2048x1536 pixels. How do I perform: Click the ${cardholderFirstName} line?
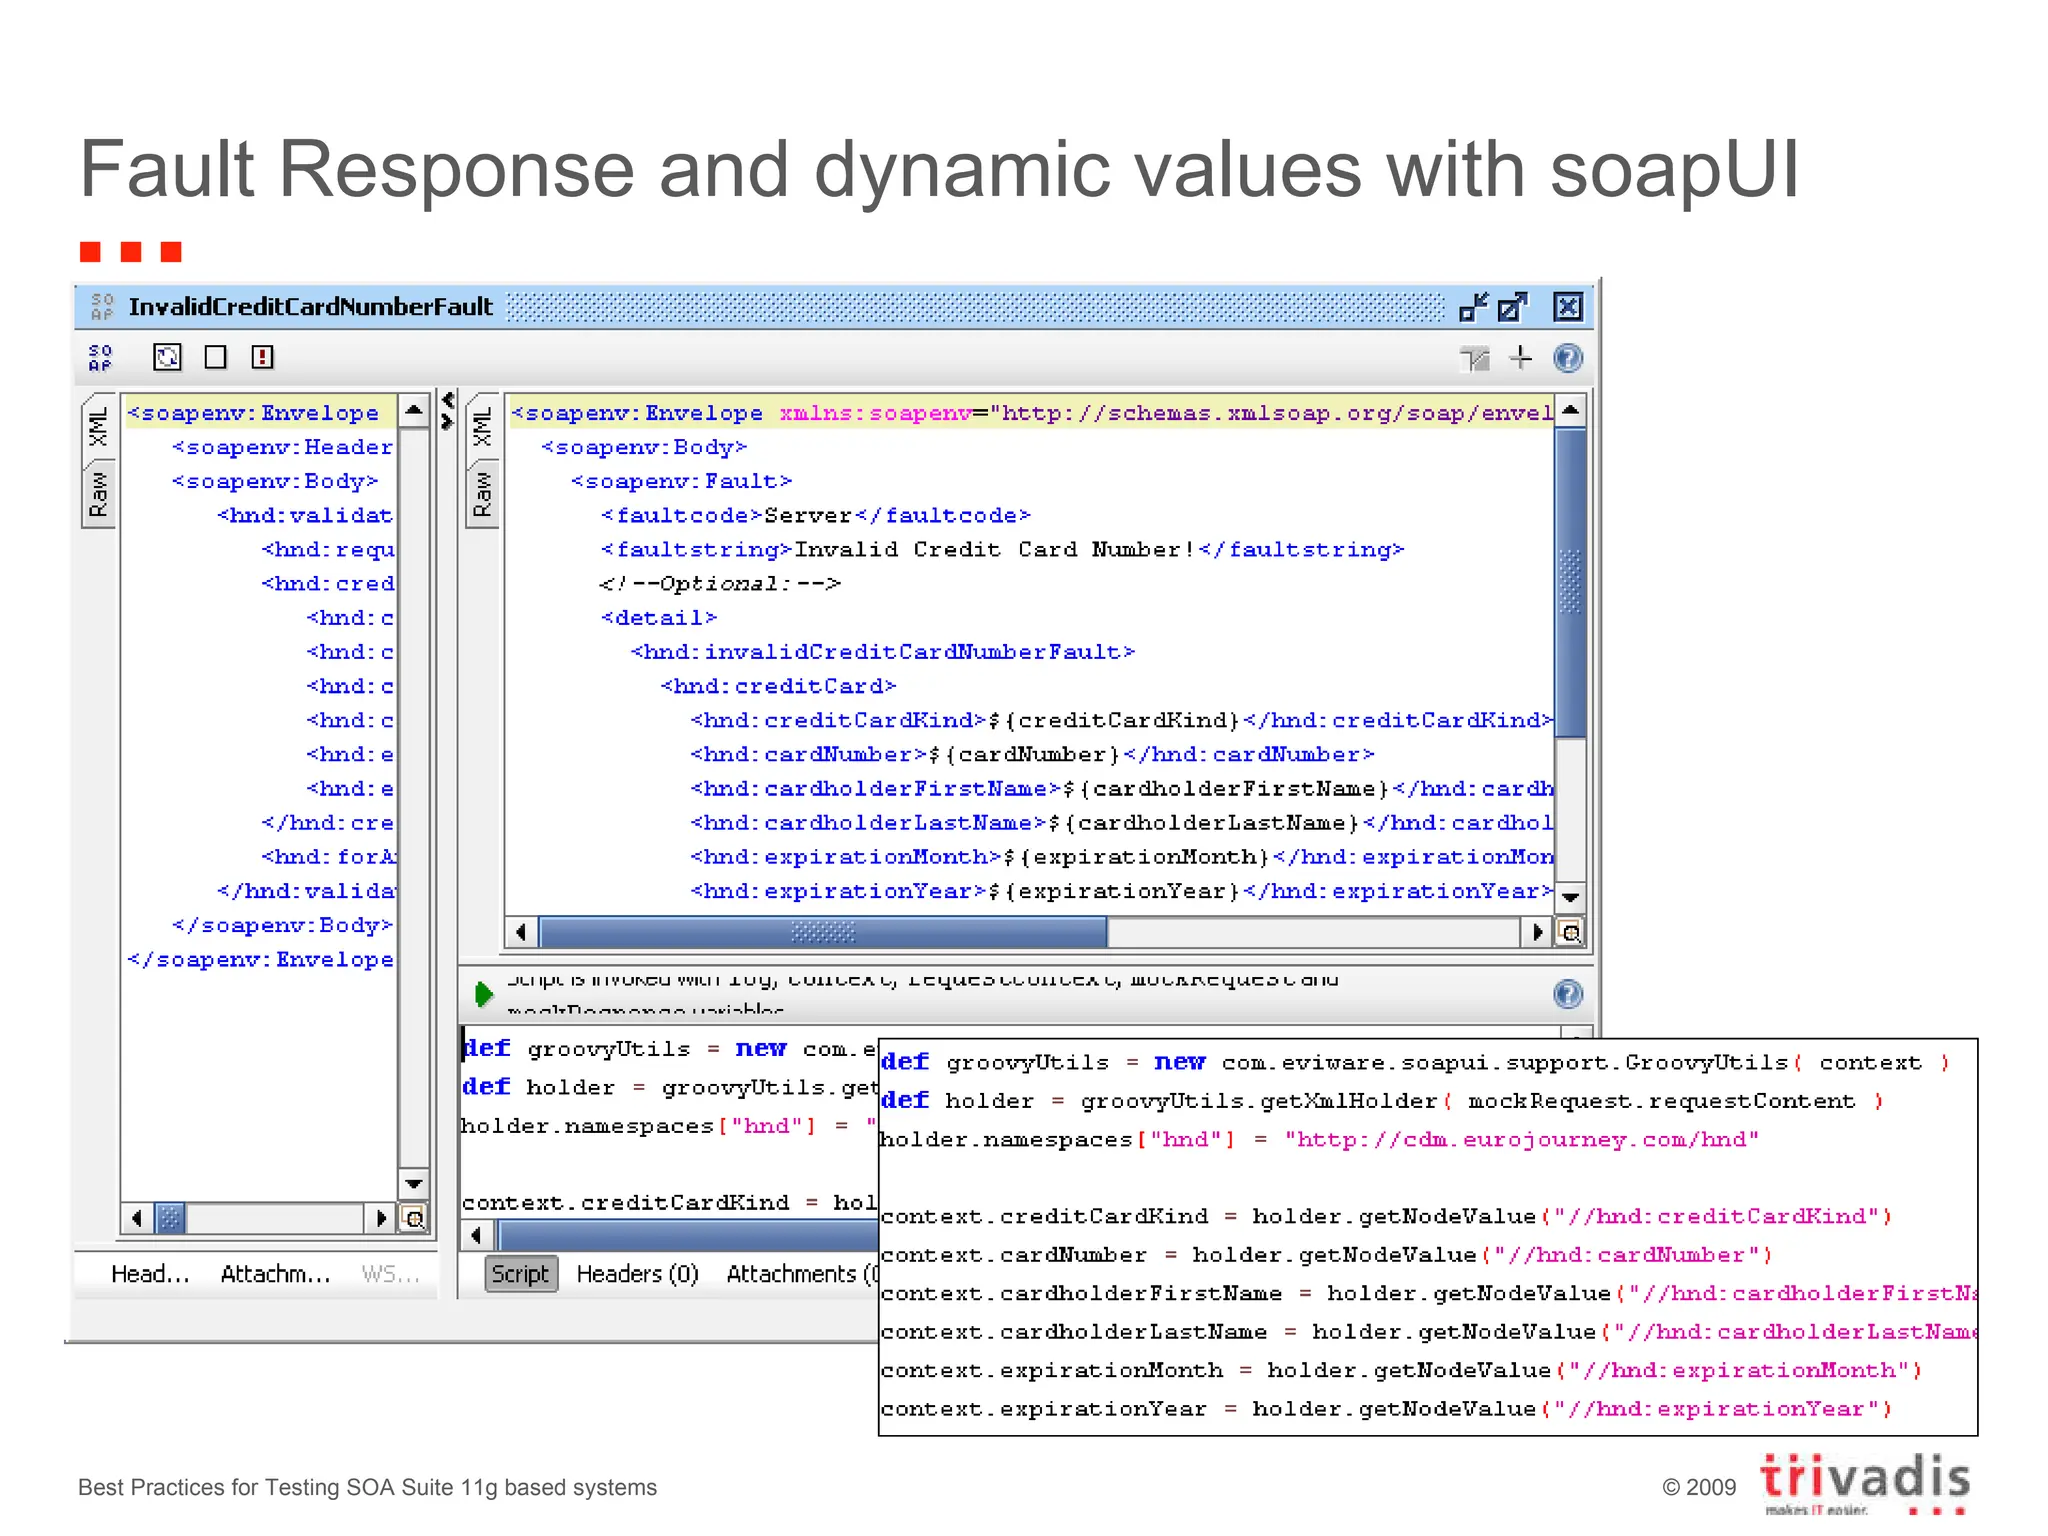(1121, 788)
